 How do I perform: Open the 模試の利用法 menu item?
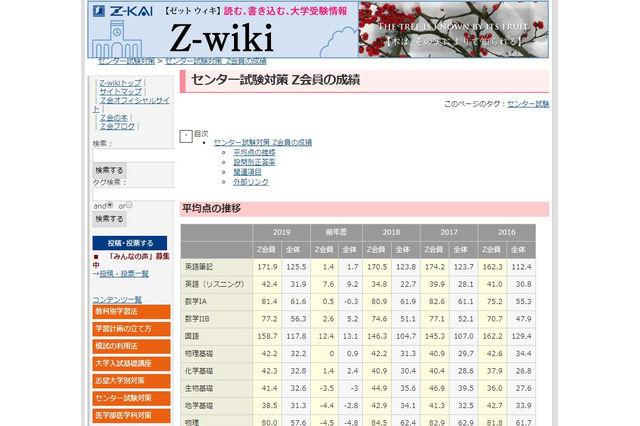tap(131, 346)
